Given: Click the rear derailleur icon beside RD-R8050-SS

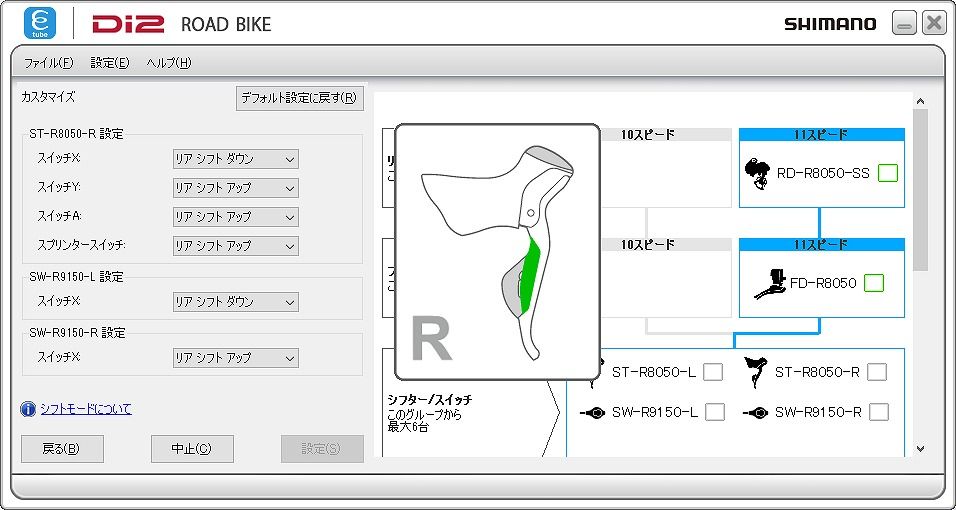Looking at the screenshot, I should click(757, 174).
